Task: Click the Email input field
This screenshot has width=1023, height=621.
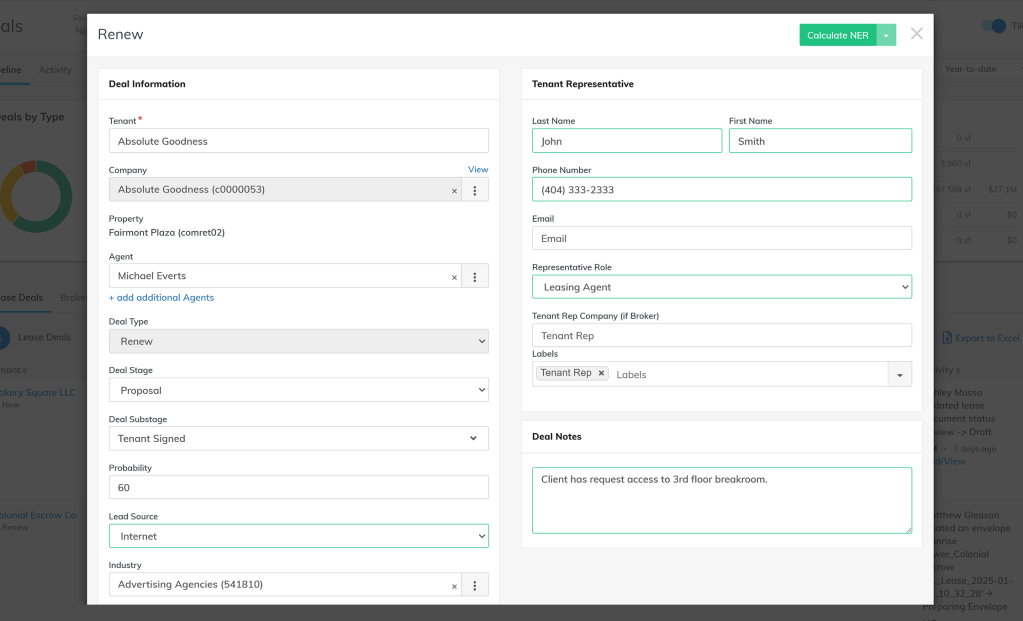Action: point(722,238)
